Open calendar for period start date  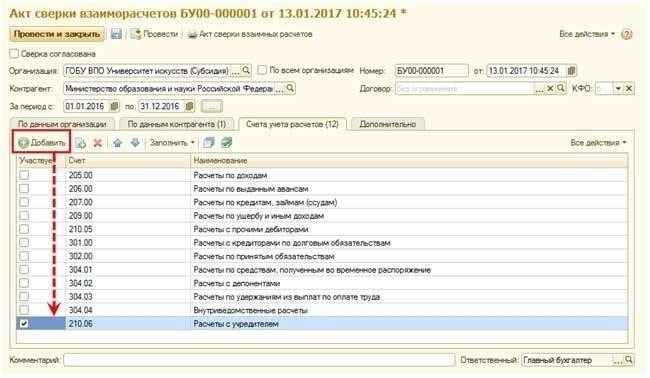(114, 106)
